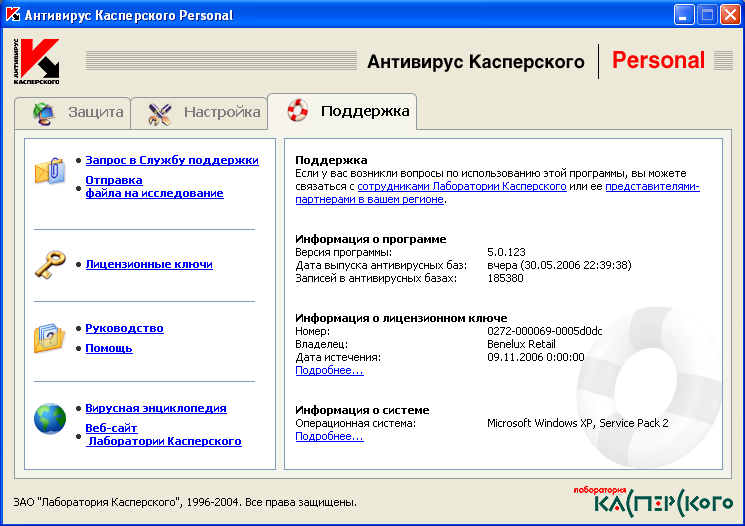Click представителями-партнерами в вашем регионе link
745x526 pixels.
tap(497, 193)
